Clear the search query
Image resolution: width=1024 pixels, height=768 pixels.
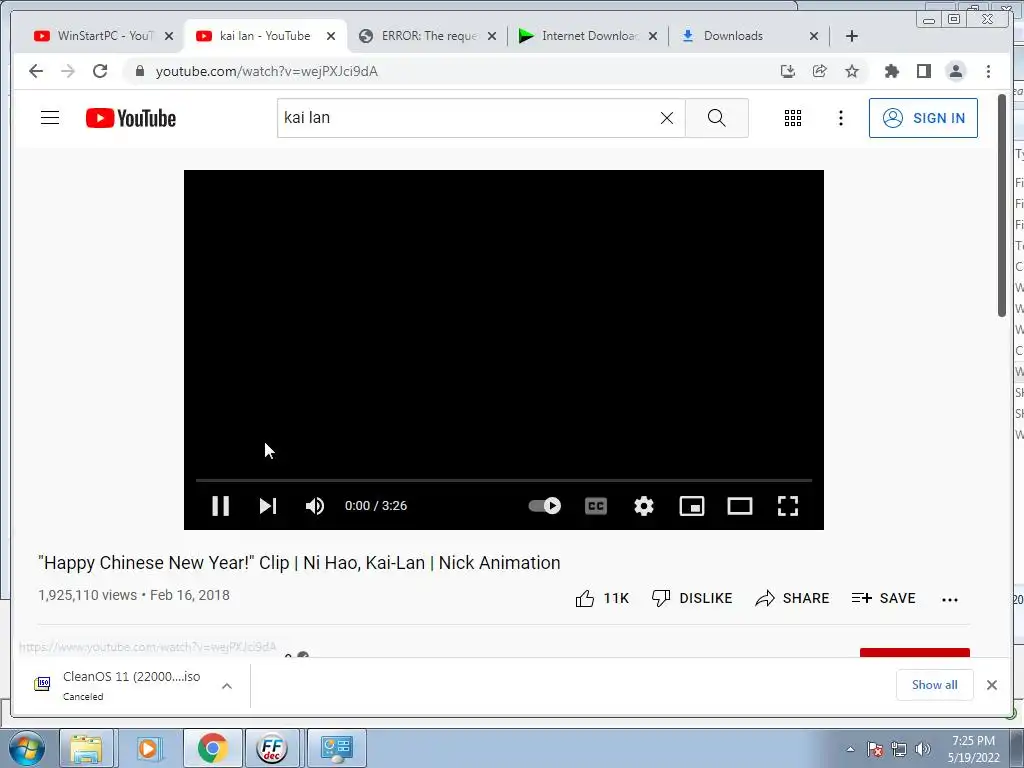click(x=666, y=118)
